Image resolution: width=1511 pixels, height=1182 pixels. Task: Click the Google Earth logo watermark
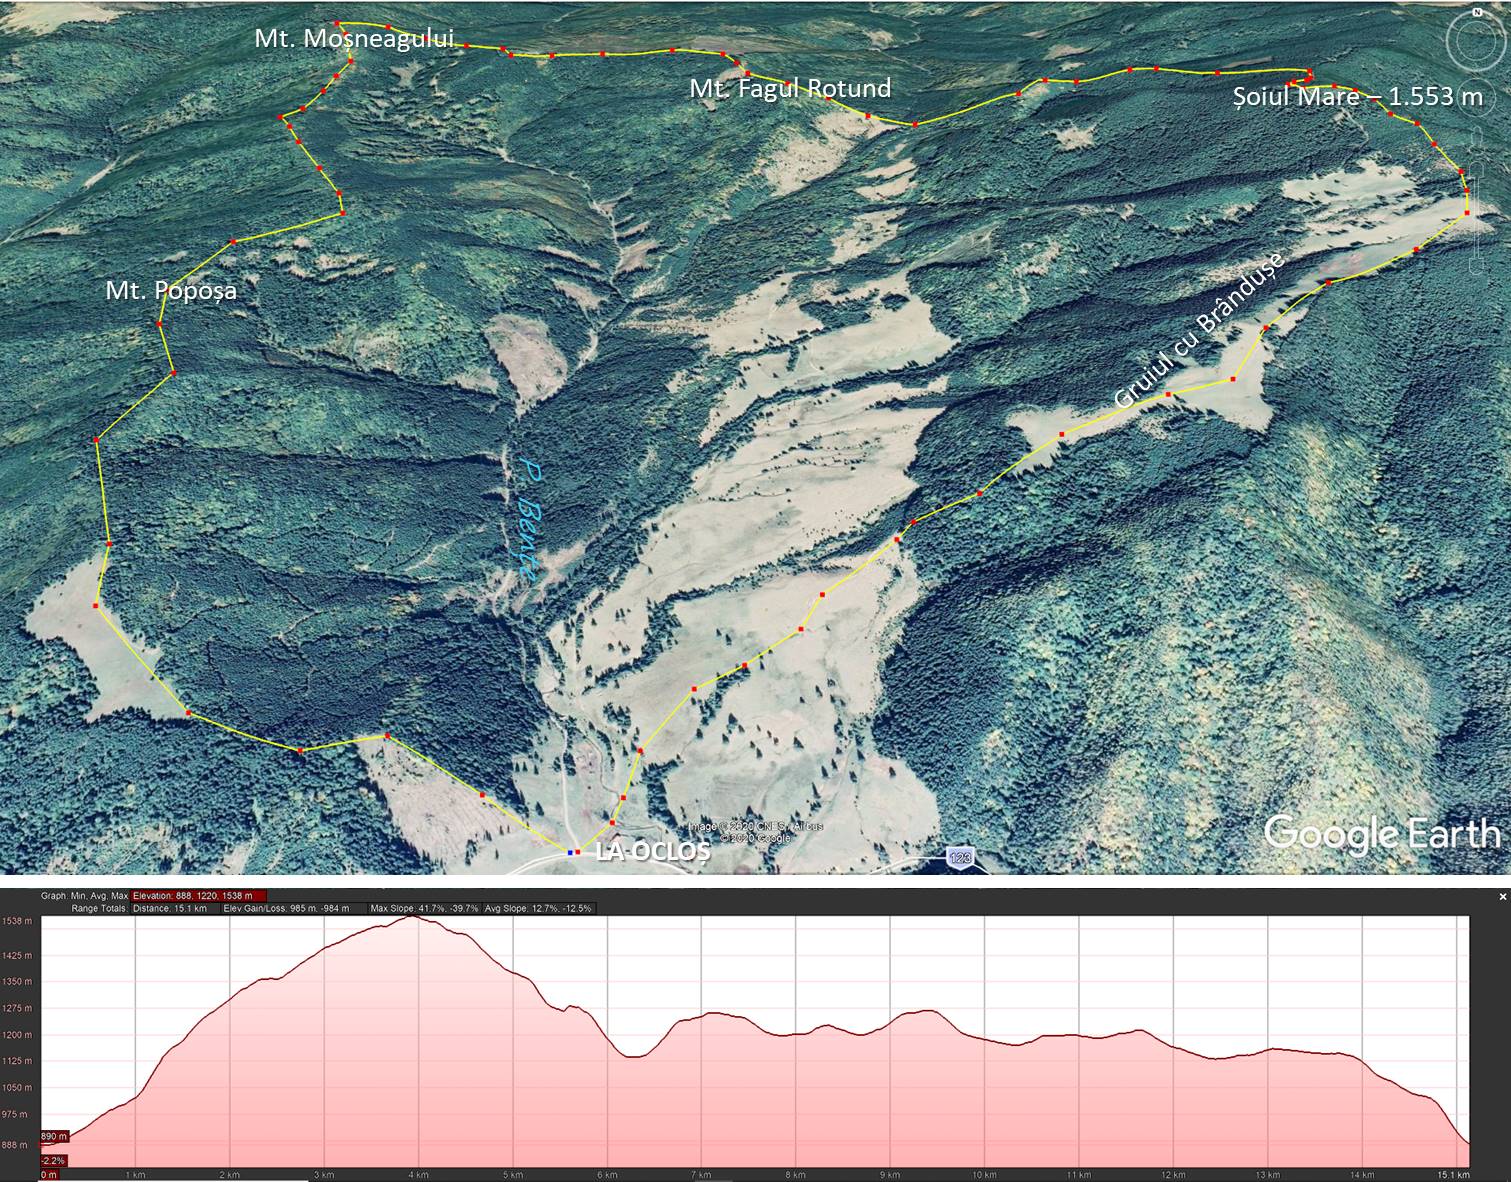(x=1382, y=834)
